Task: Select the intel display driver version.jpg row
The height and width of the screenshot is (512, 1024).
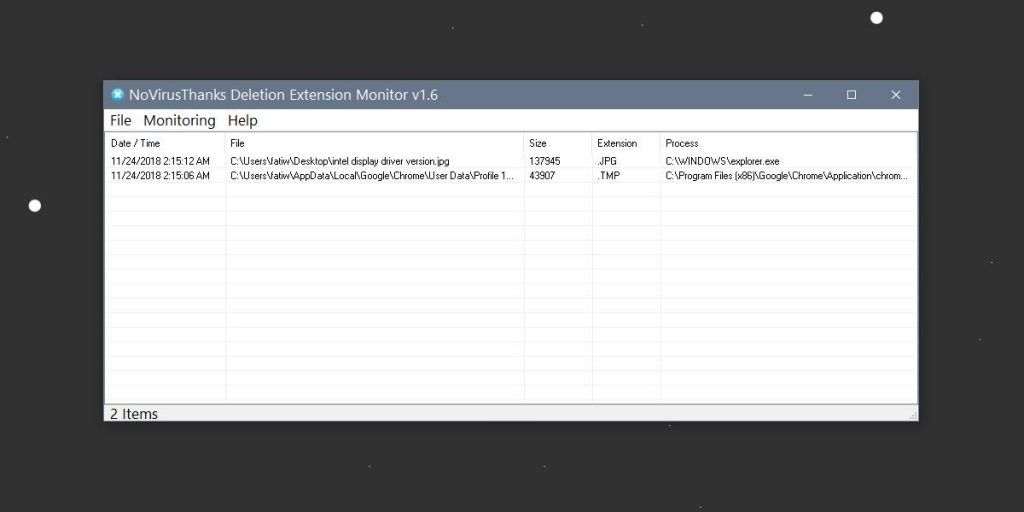Action: (340, 161)
